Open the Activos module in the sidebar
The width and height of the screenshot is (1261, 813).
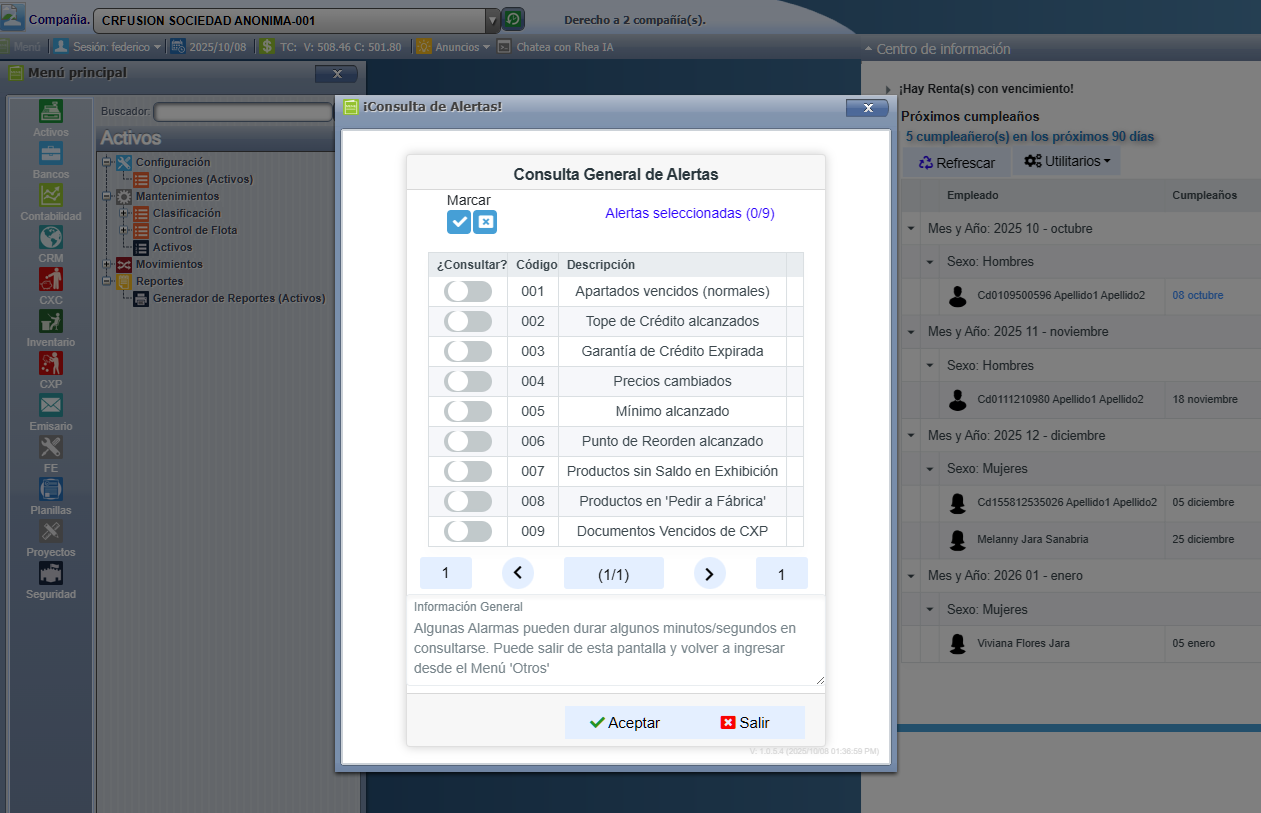(x=50, y=112)
